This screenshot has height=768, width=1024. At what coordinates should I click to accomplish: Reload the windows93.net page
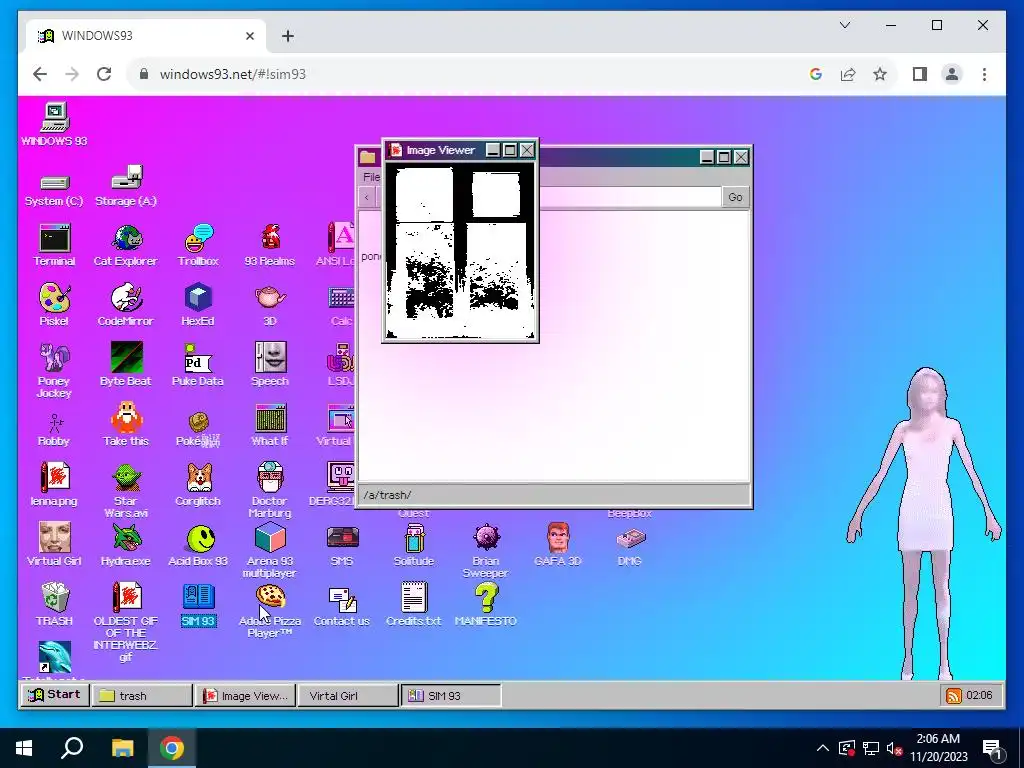[x=104, y=74]
